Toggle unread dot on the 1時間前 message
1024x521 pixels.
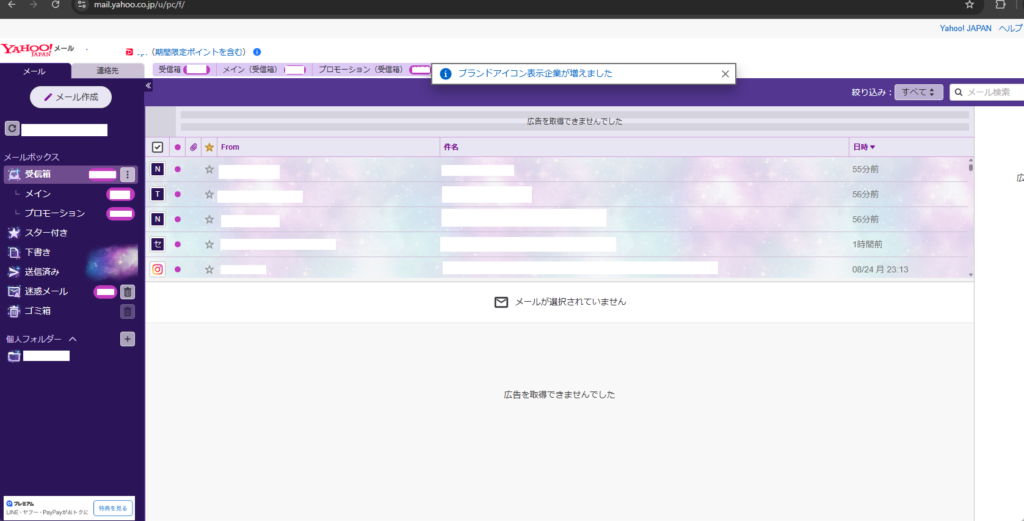click(178, 244)
